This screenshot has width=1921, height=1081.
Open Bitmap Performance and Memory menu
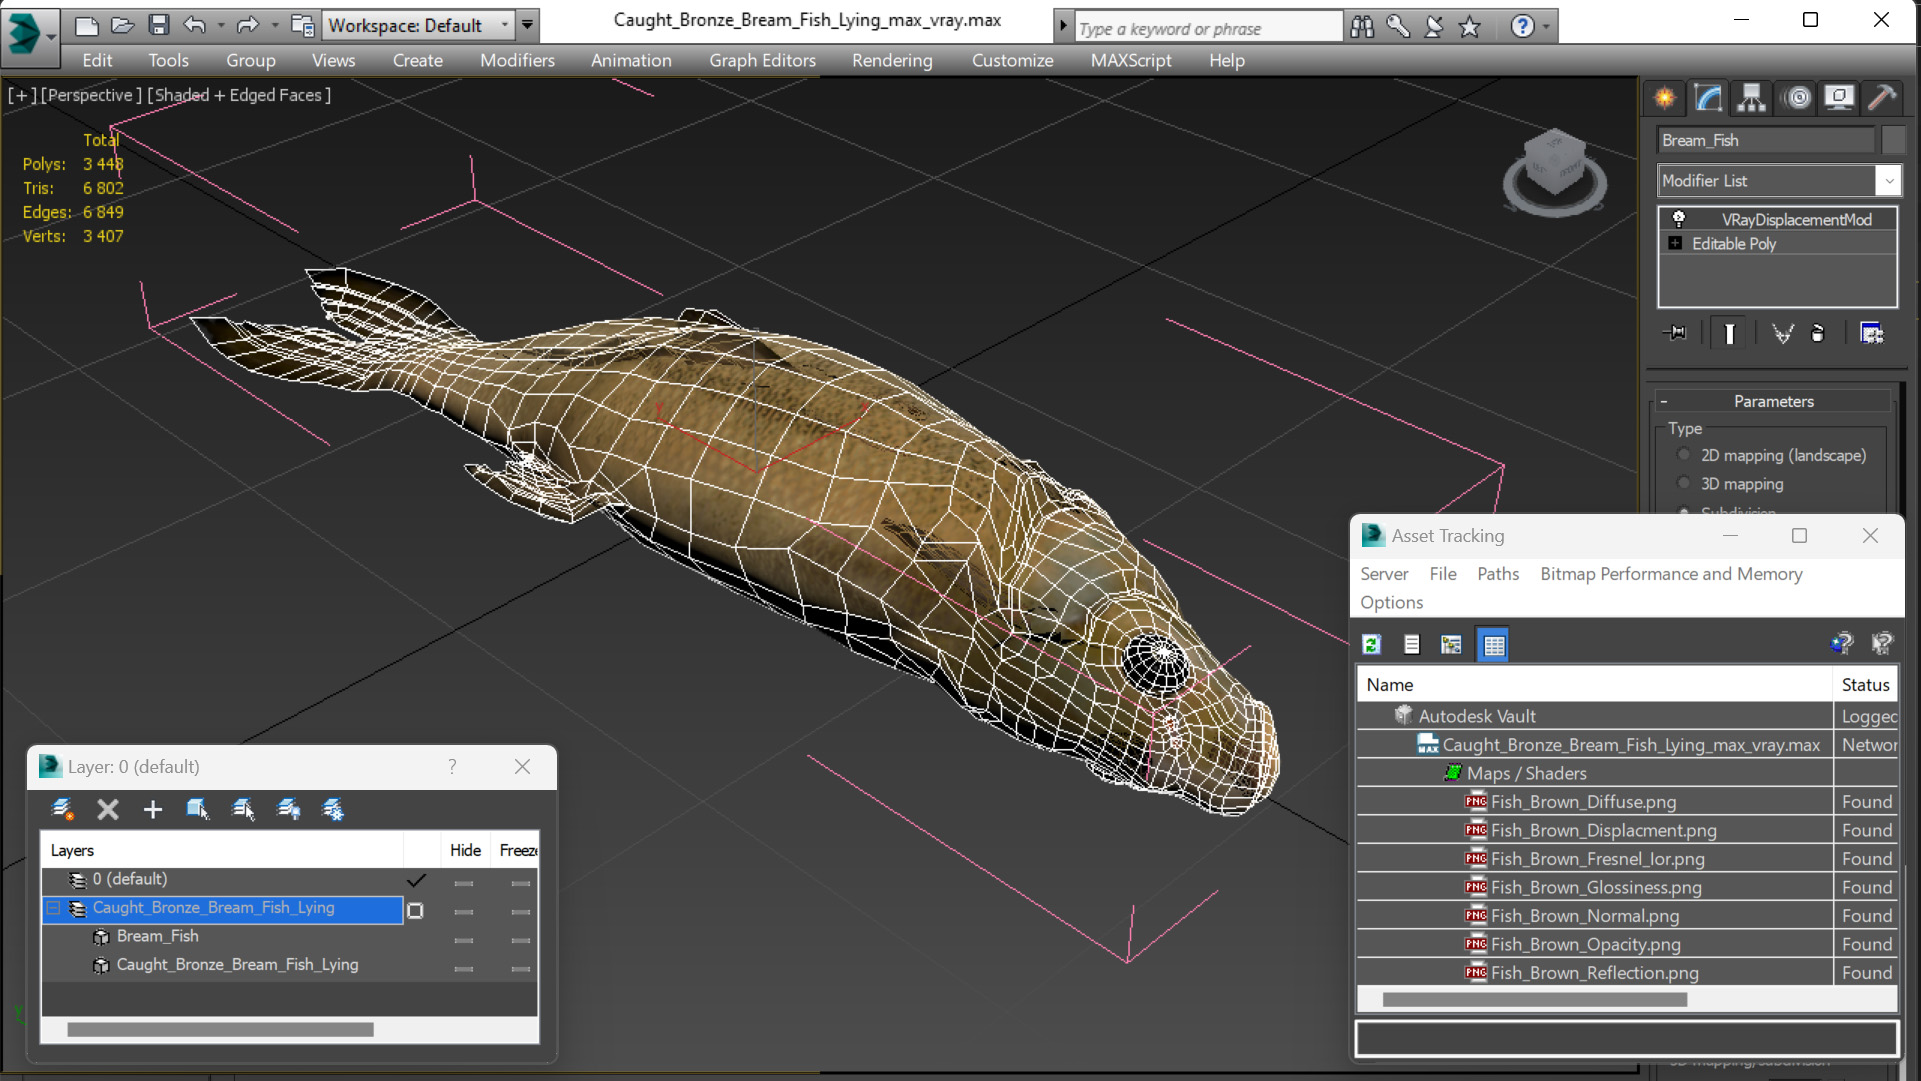tap(1671, 574)
